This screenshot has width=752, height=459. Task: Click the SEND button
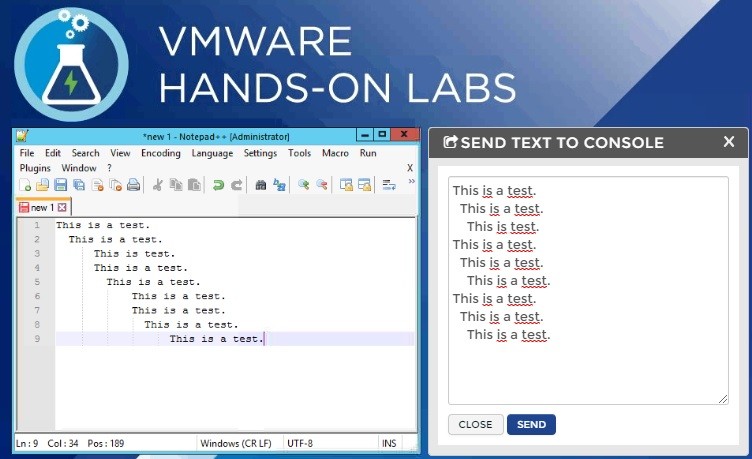click(x=531, y=424)
